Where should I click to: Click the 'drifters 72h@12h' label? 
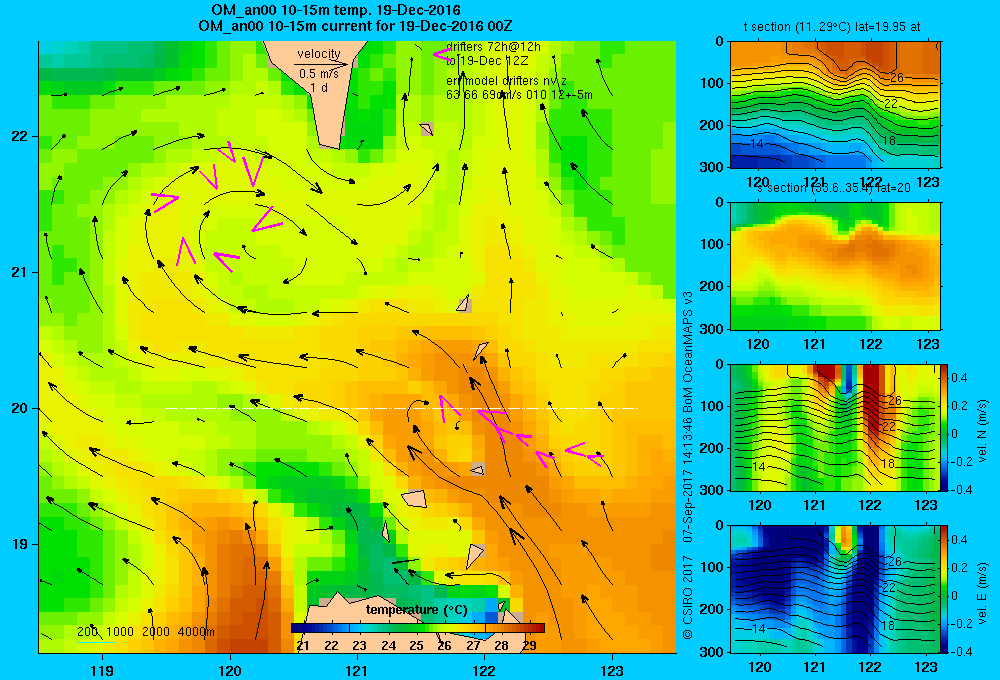493,47
